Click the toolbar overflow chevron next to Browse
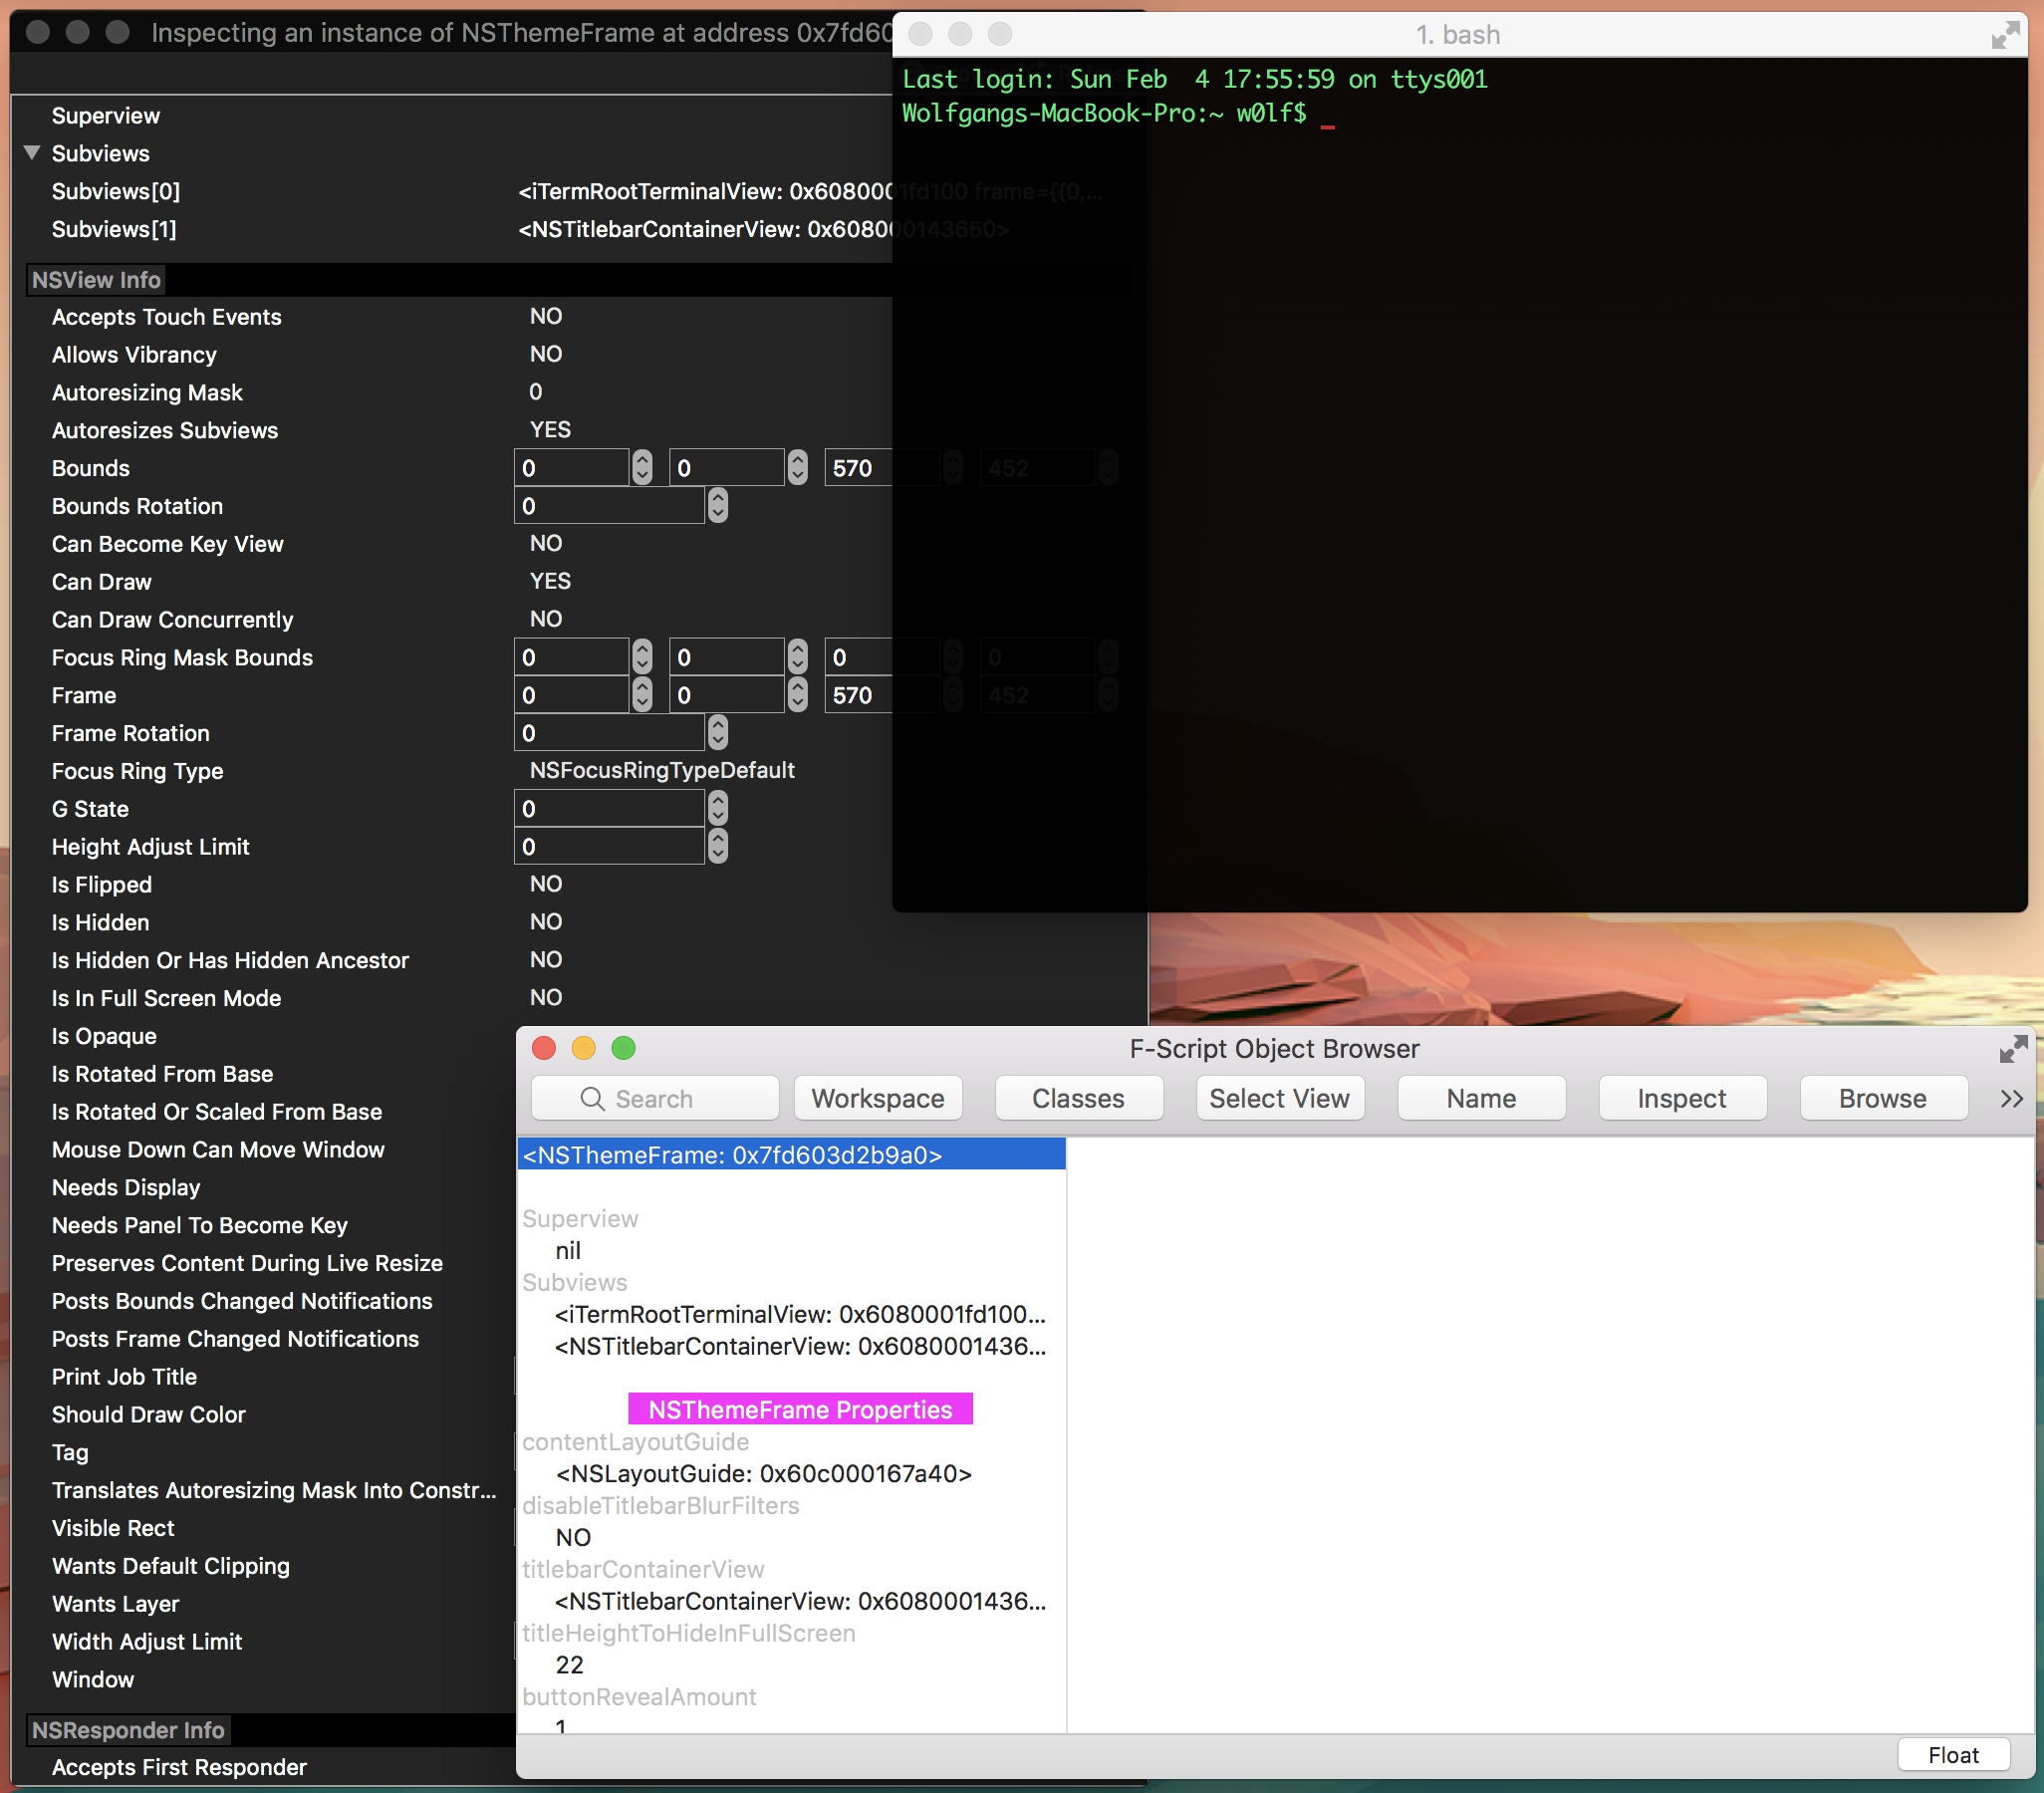 pos(2011,1098)
